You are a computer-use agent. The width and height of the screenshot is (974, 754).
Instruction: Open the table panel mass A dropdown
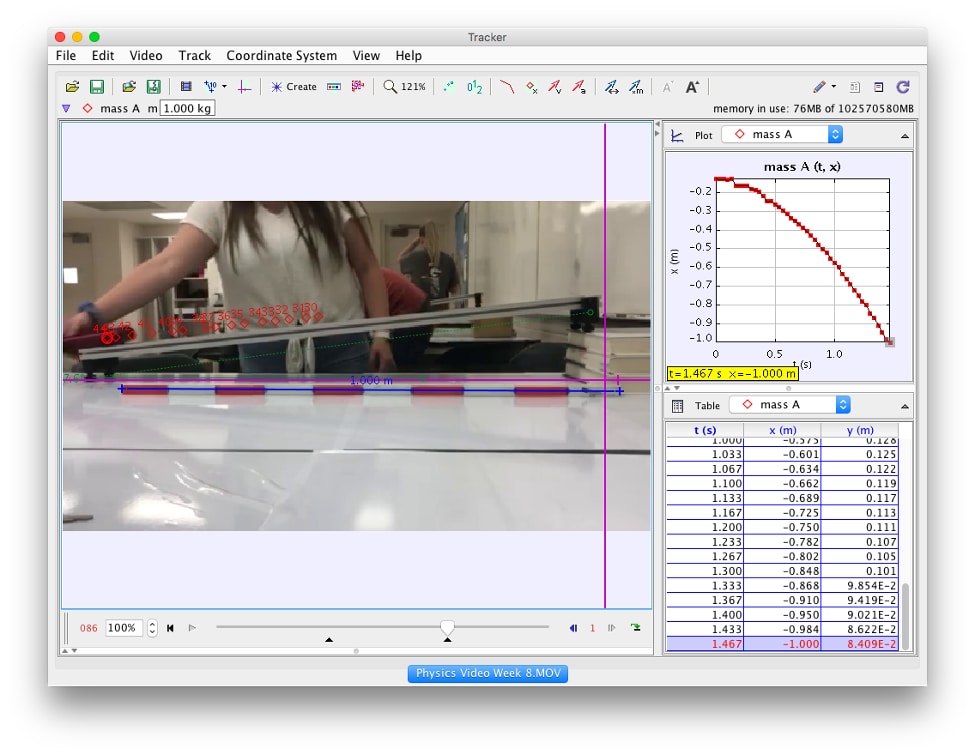pos(790,405)
